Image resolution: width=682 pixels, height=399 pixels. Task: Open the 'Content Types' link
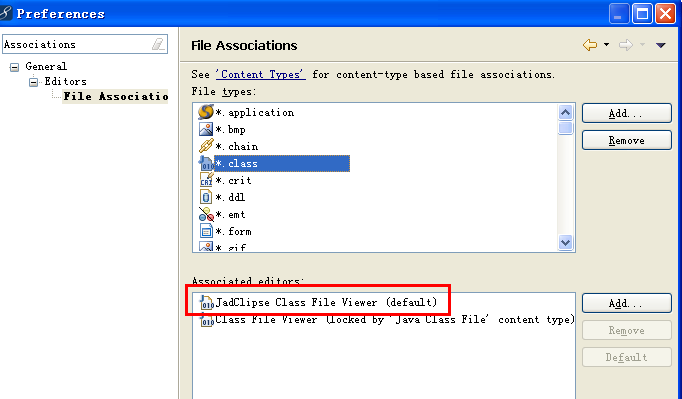tap(261, 74)
